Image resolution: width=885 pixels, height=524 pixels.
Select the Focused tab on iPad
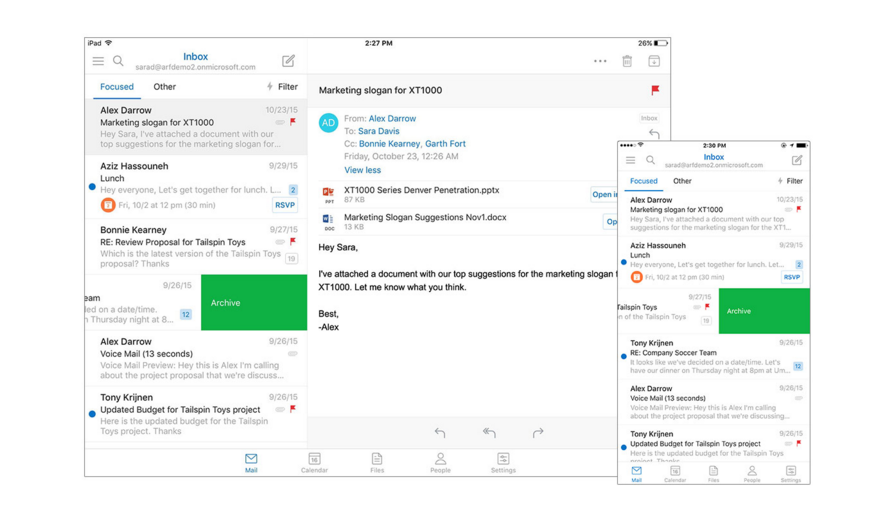(117, 86)
